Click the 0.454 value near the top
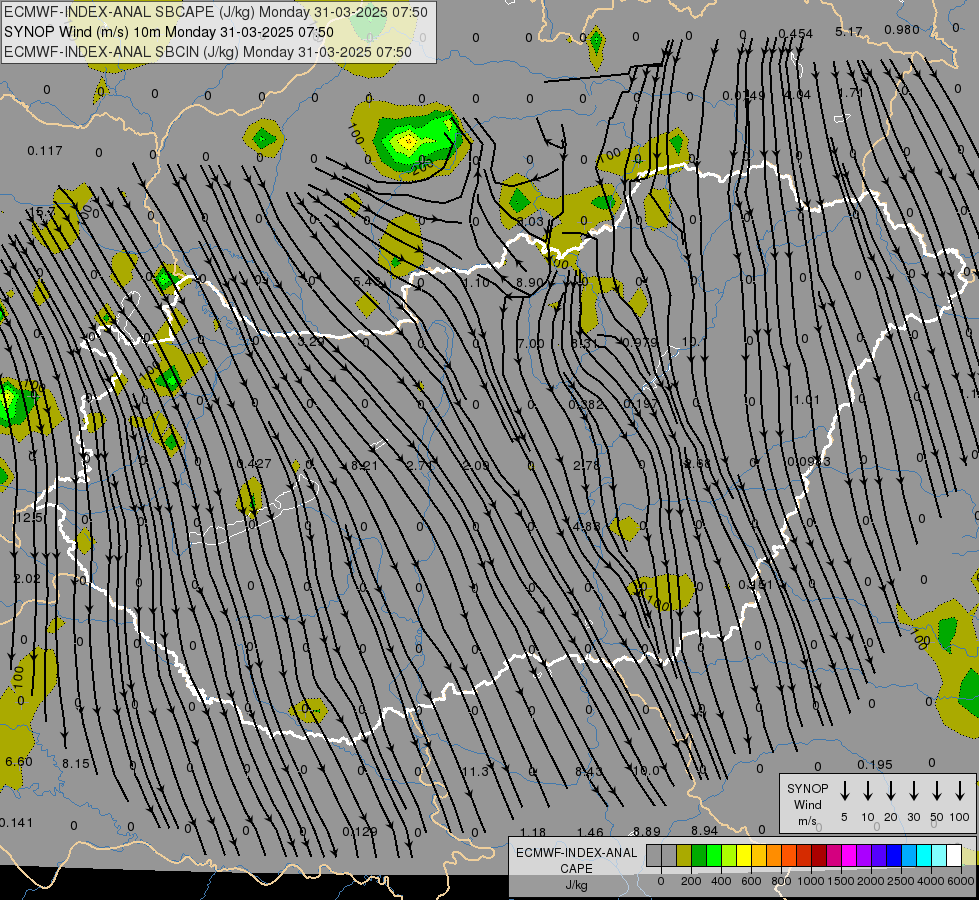 tap(795, 34)
